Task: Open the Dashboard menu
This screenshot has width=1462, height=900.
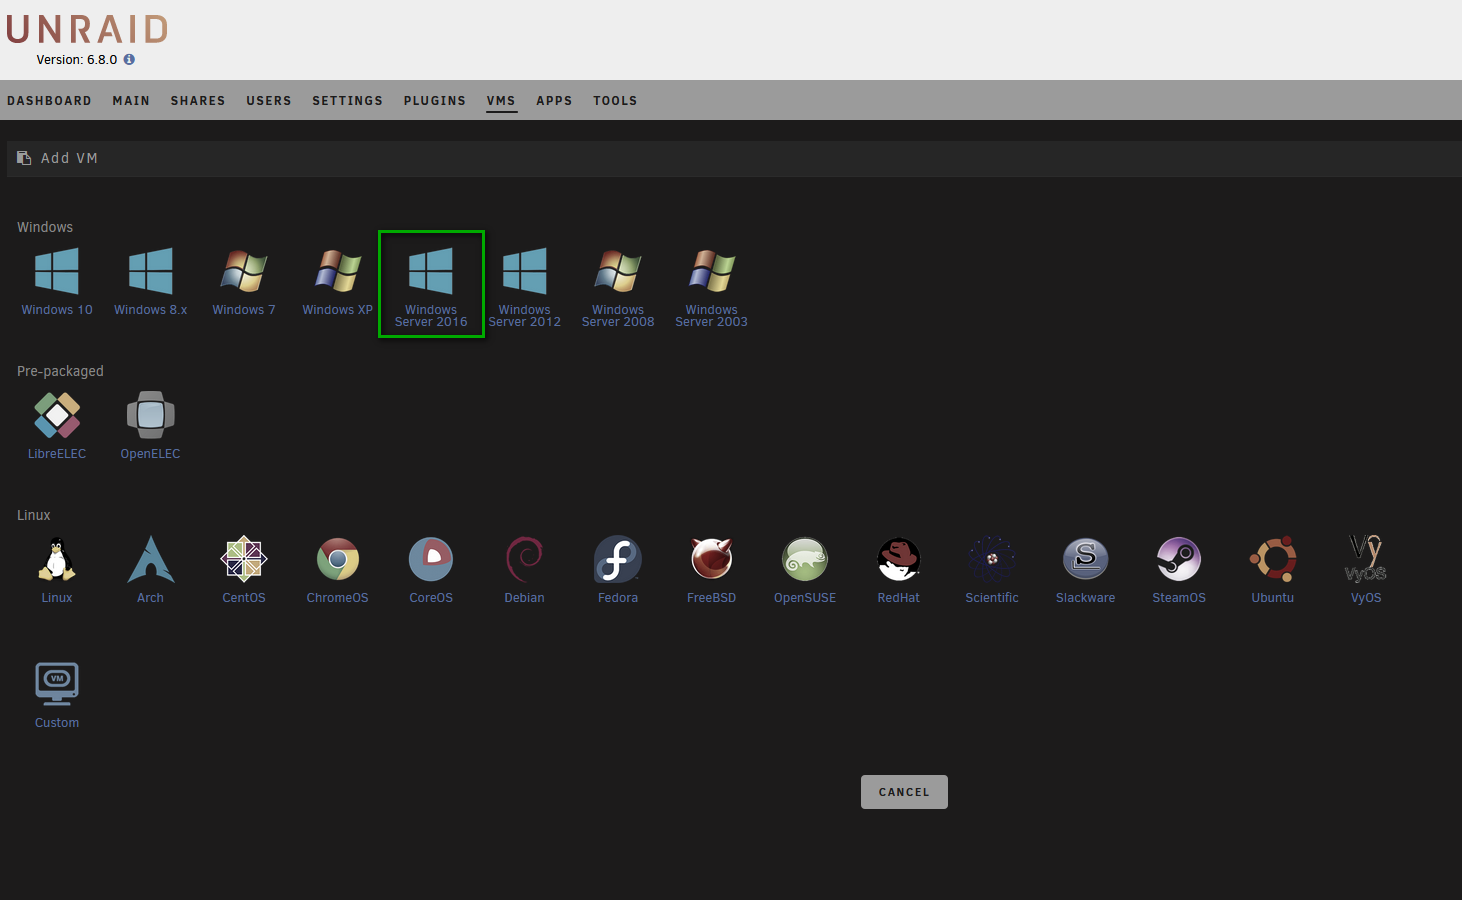Action: (49, 101)
